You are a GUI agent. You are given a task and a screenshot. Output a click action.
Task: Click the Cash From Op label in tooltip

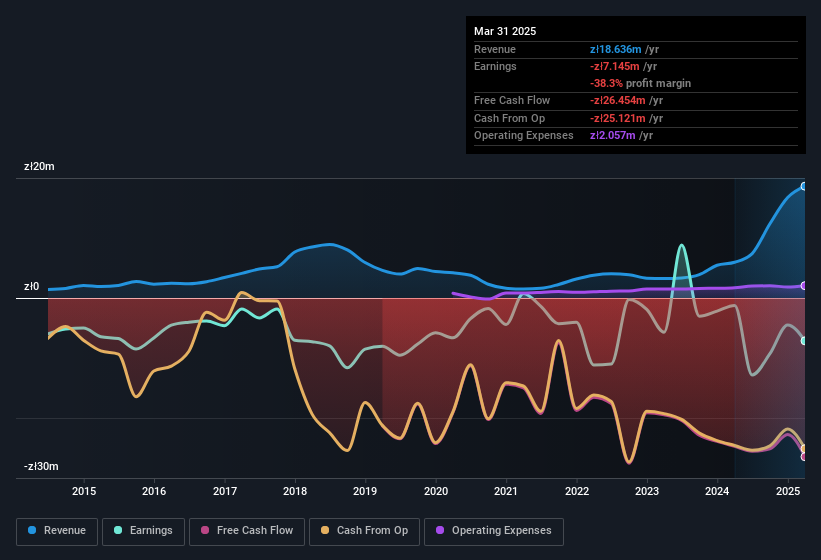coord(509,118)
